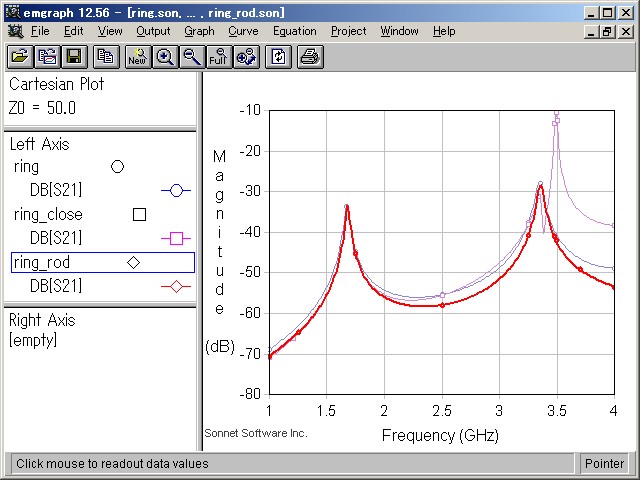Click the red curve marker at 2.5 GHz
The width and height of the screenshot is (640, 480).
(x=442, y=305)
